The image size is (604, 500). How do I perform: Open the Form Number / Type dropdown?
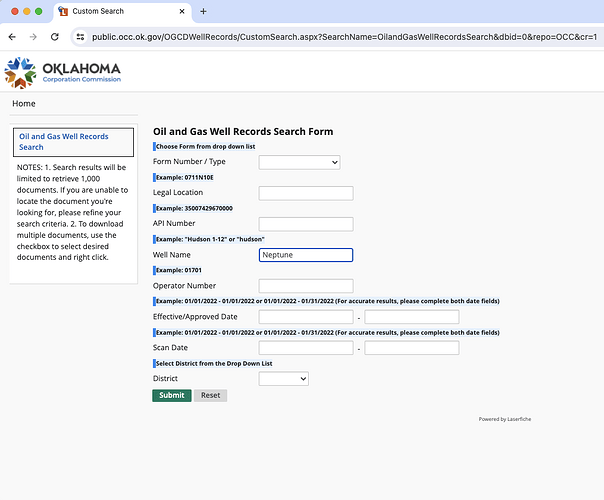pos(299,162)
